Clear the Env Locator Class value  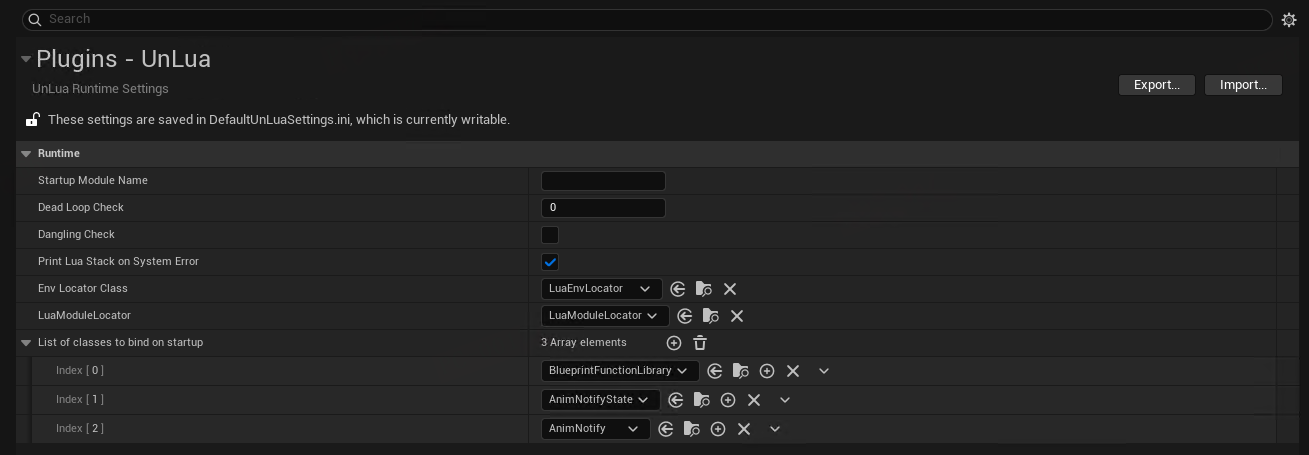730,289
